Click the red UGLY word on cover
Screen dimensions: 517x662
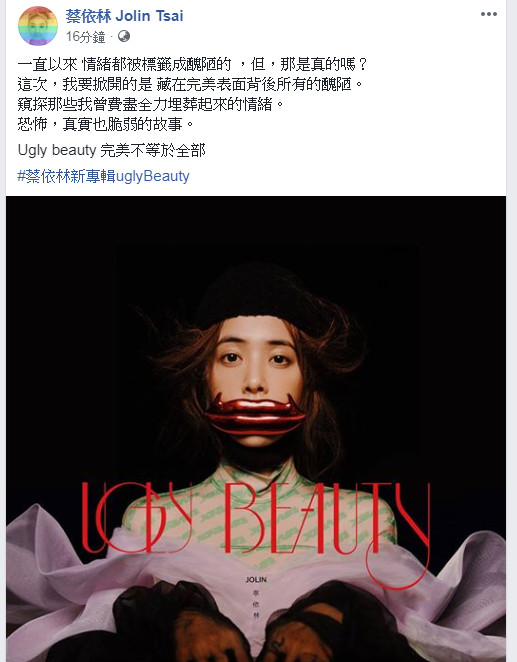point(136,518)
